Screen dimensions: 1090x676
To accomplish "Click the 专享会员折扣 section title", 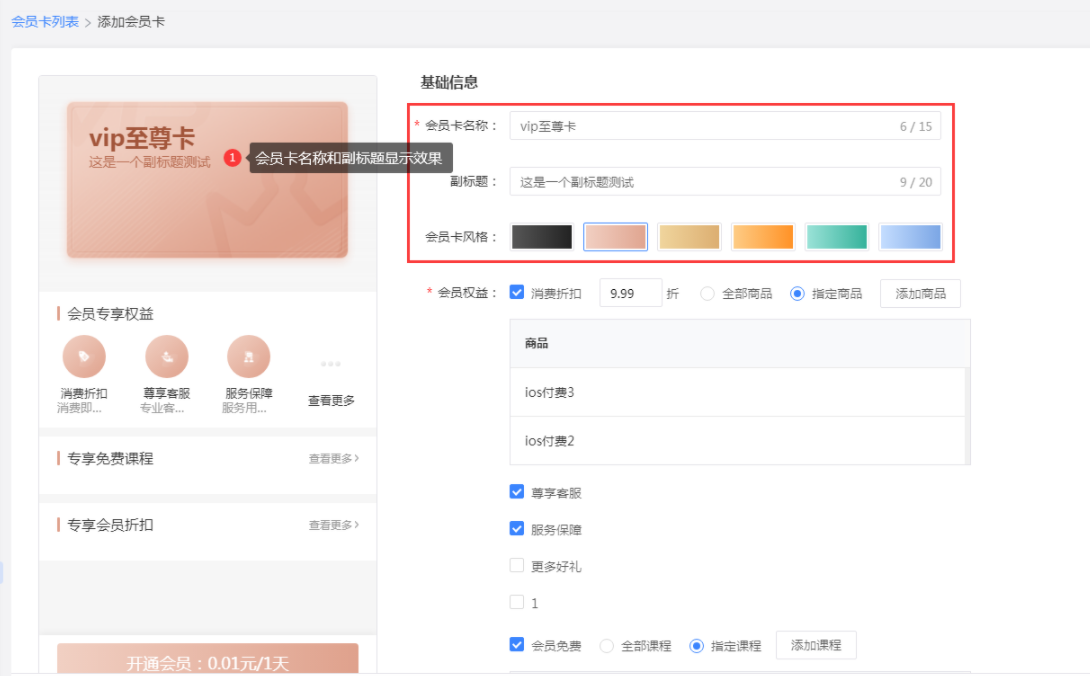I will (110, 525).
